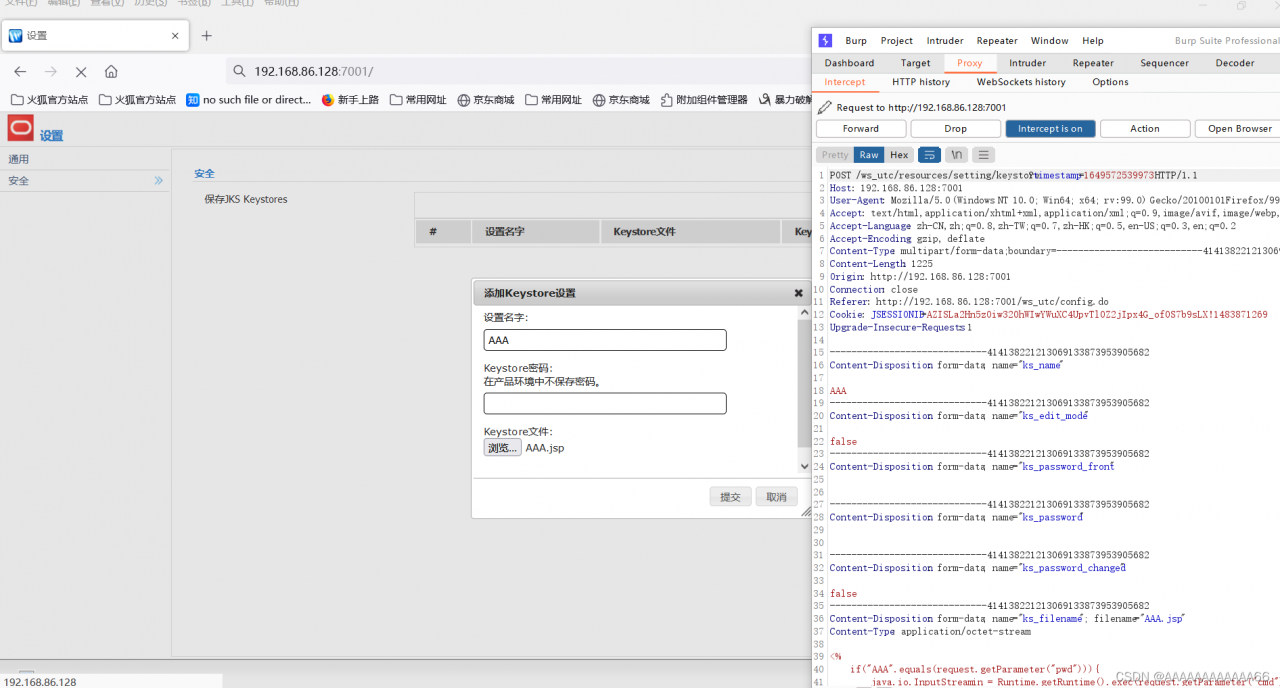
Task: Open the Burp menu
Action: point(856,41)
